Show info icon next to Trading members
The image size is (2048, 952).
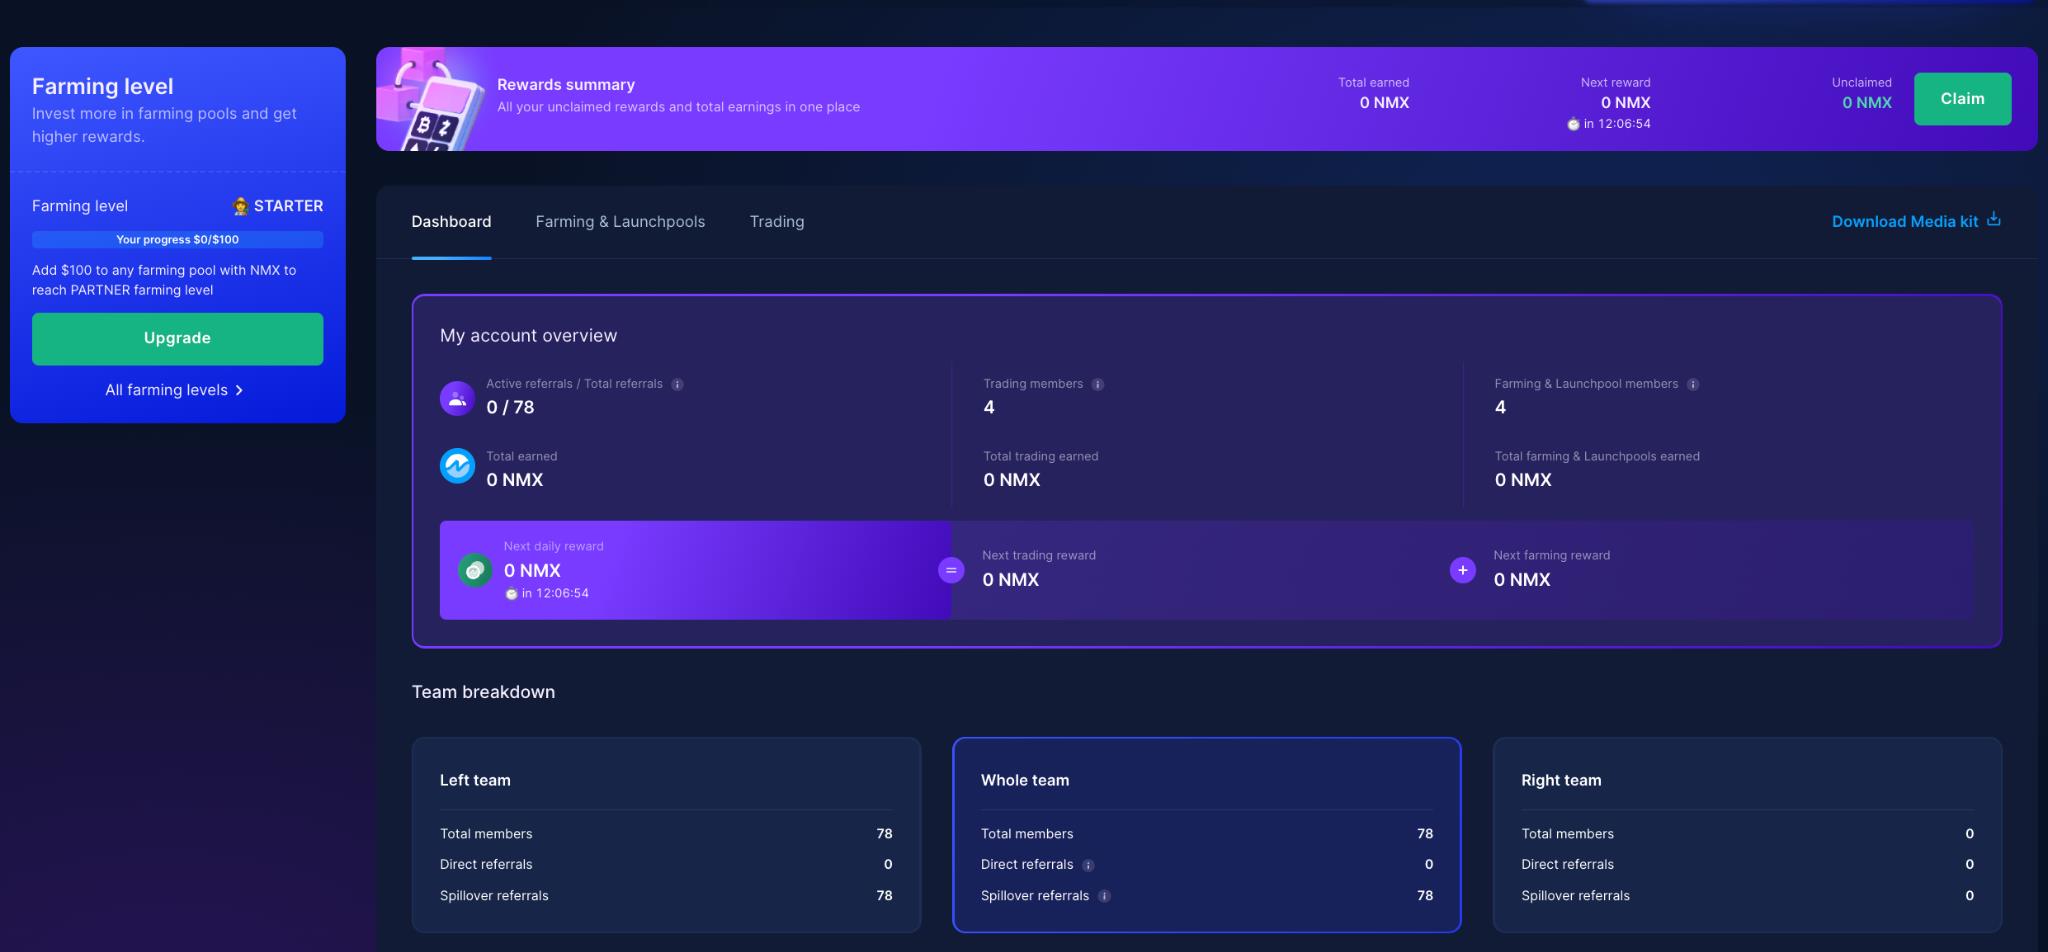(x=1097, y=384)
